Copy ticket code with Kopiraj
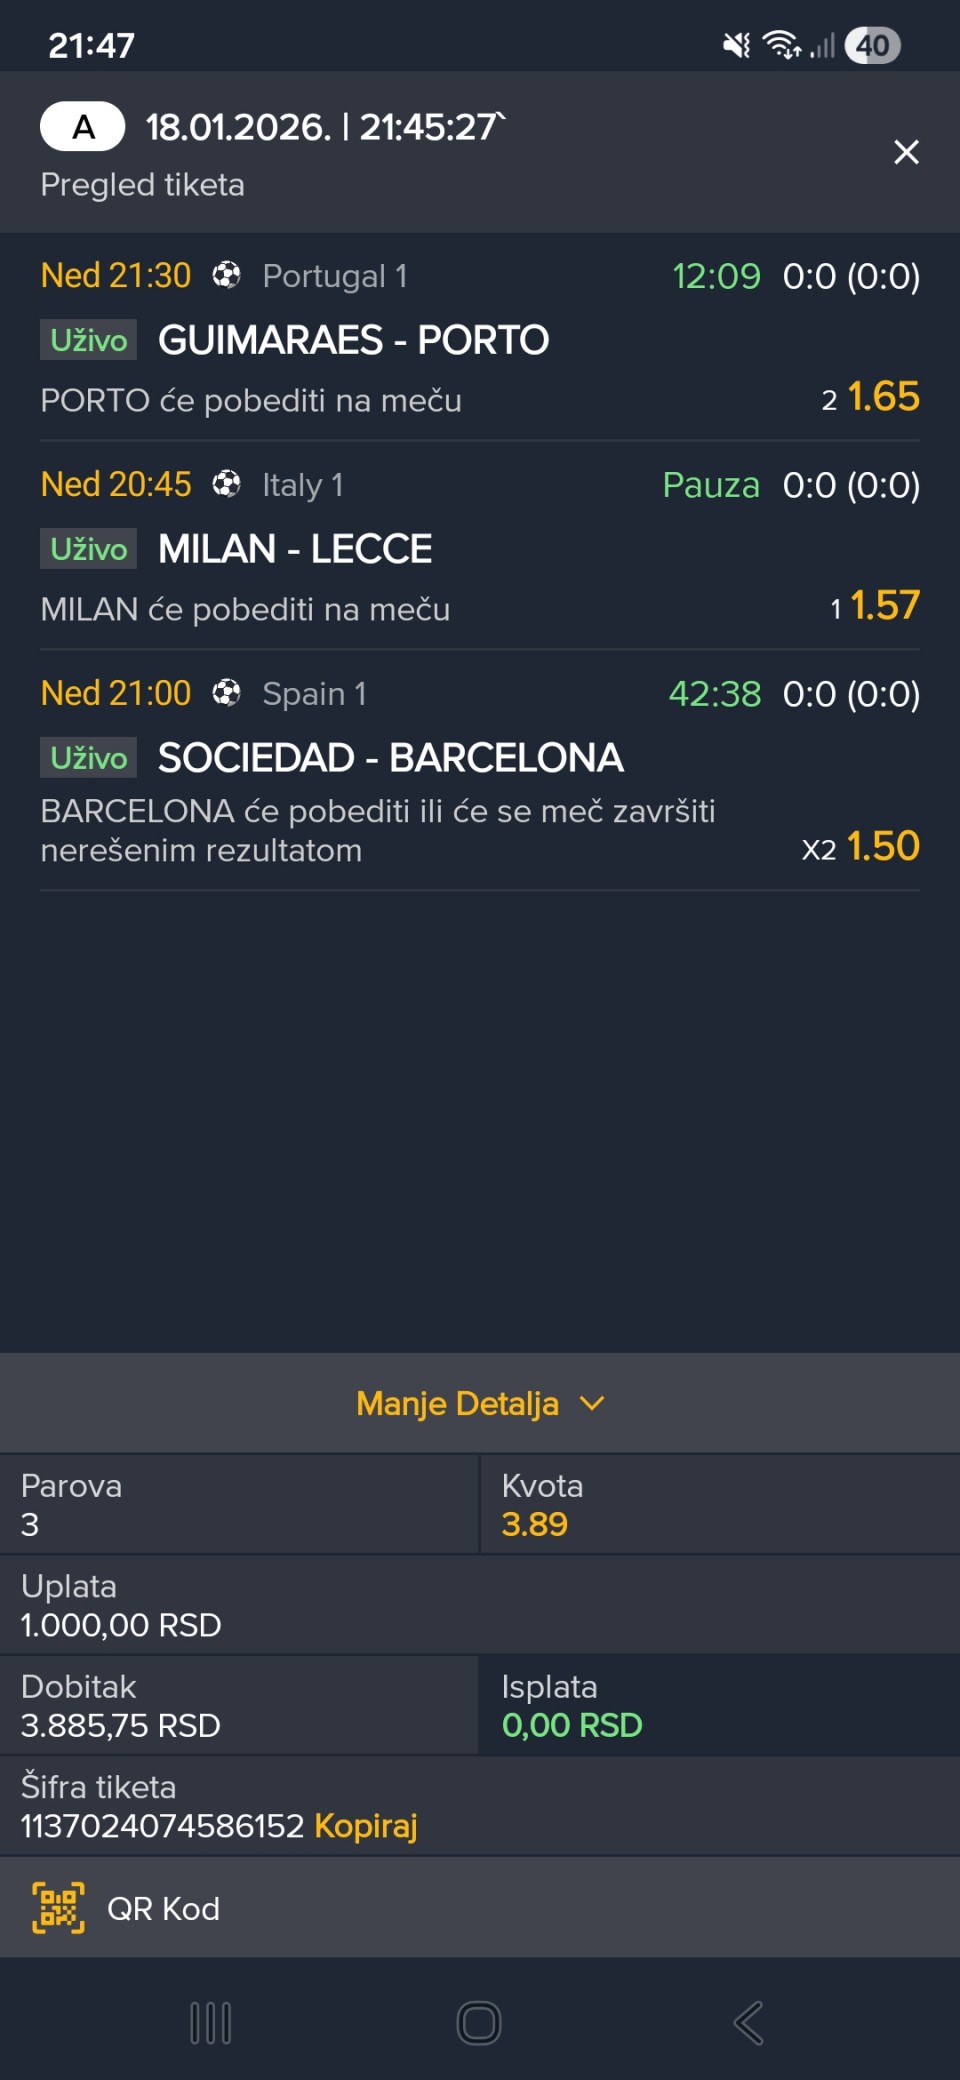Viewport: 960px width, 2080px height. pyautogui.click(x=365, y=1825)
